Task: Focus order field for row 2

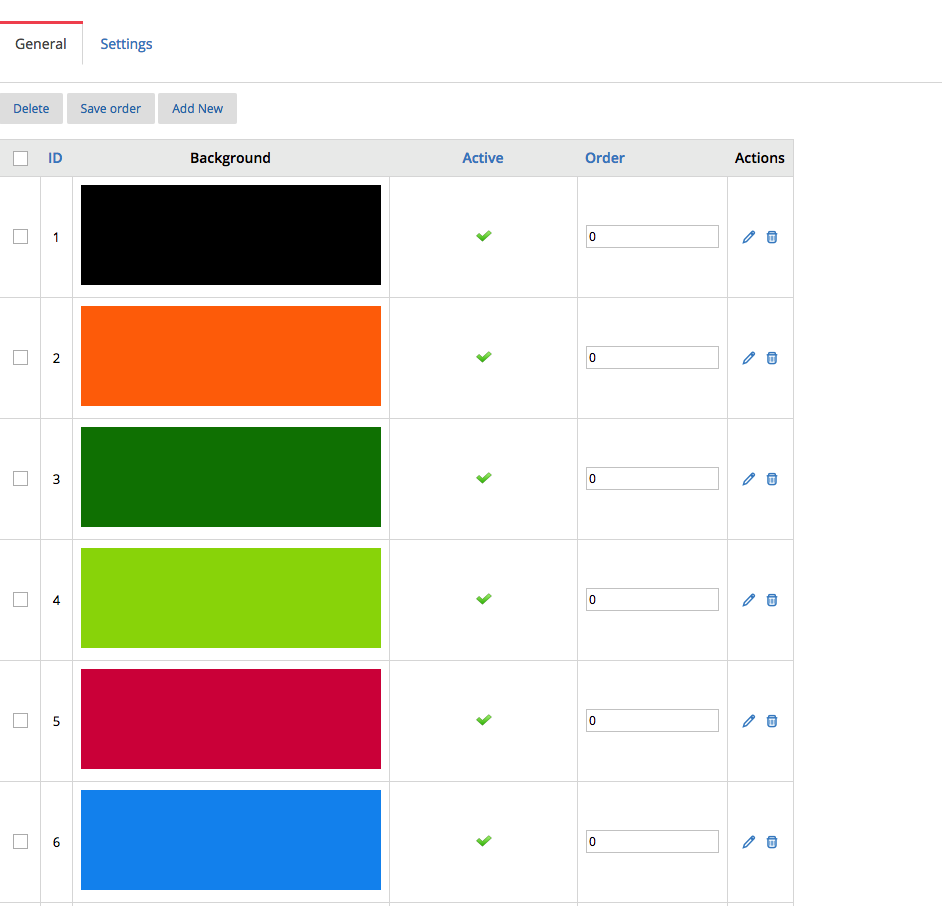Action: coord(652,357)
